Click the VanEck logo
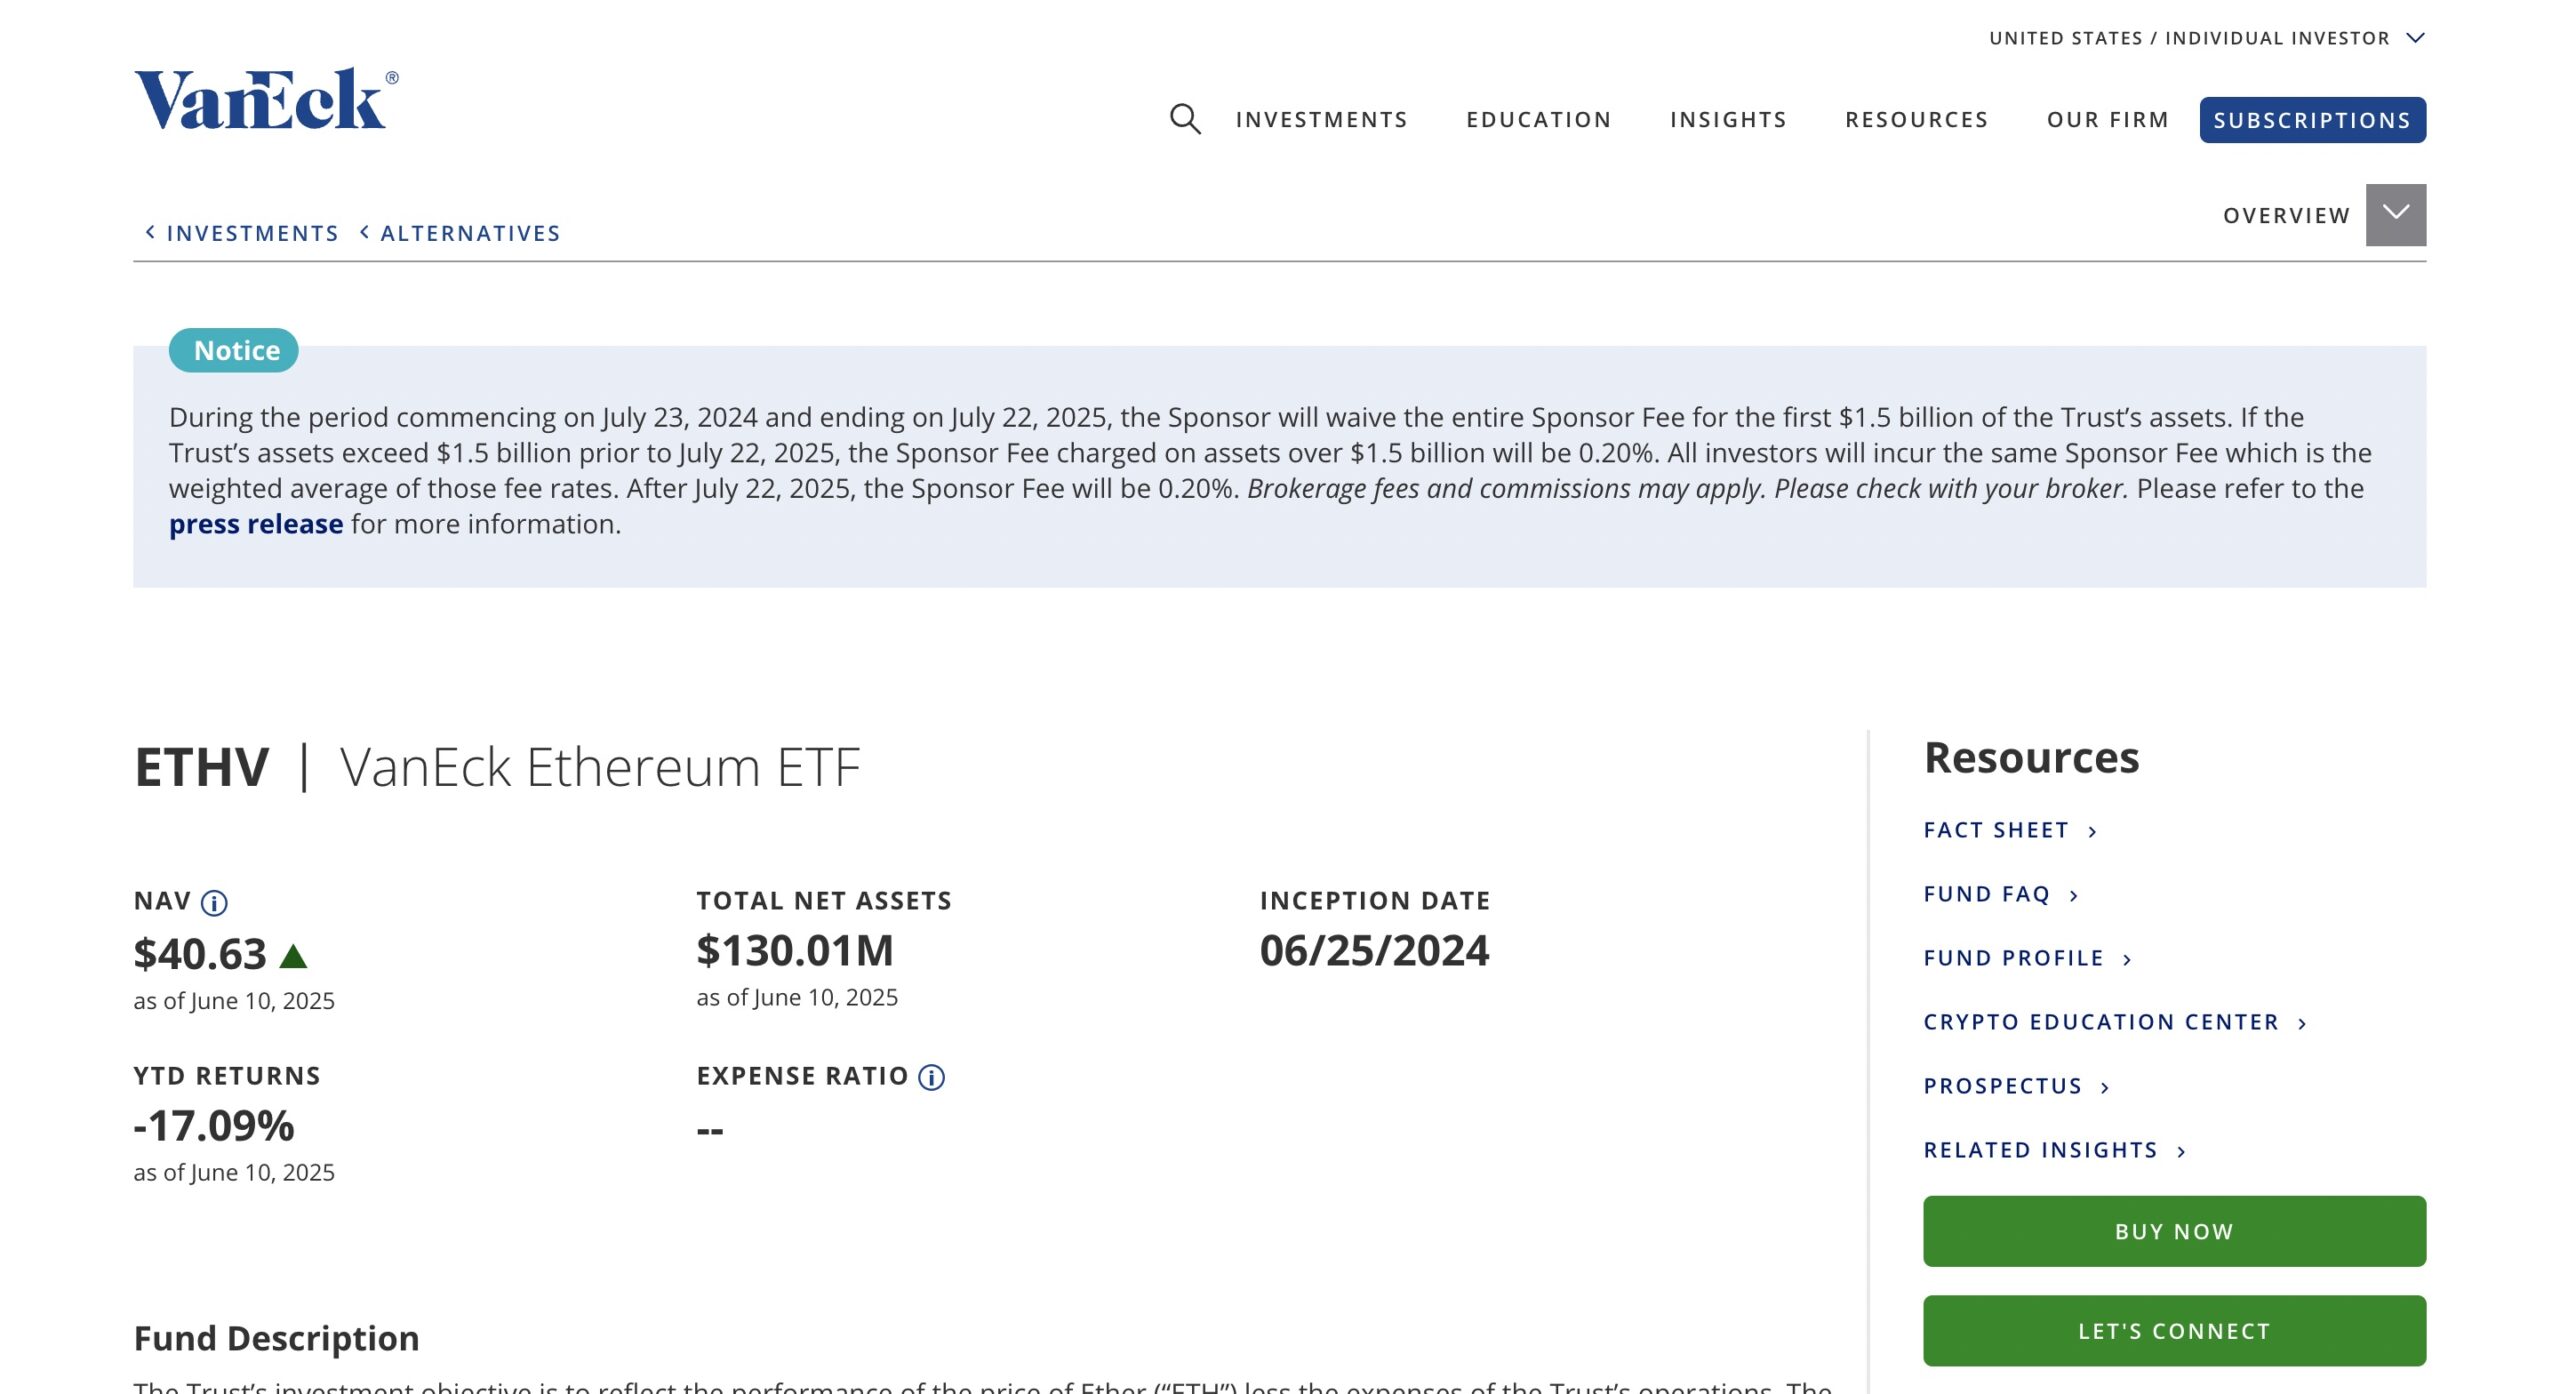This screenshot has height=1394, width=2560. 266,99
